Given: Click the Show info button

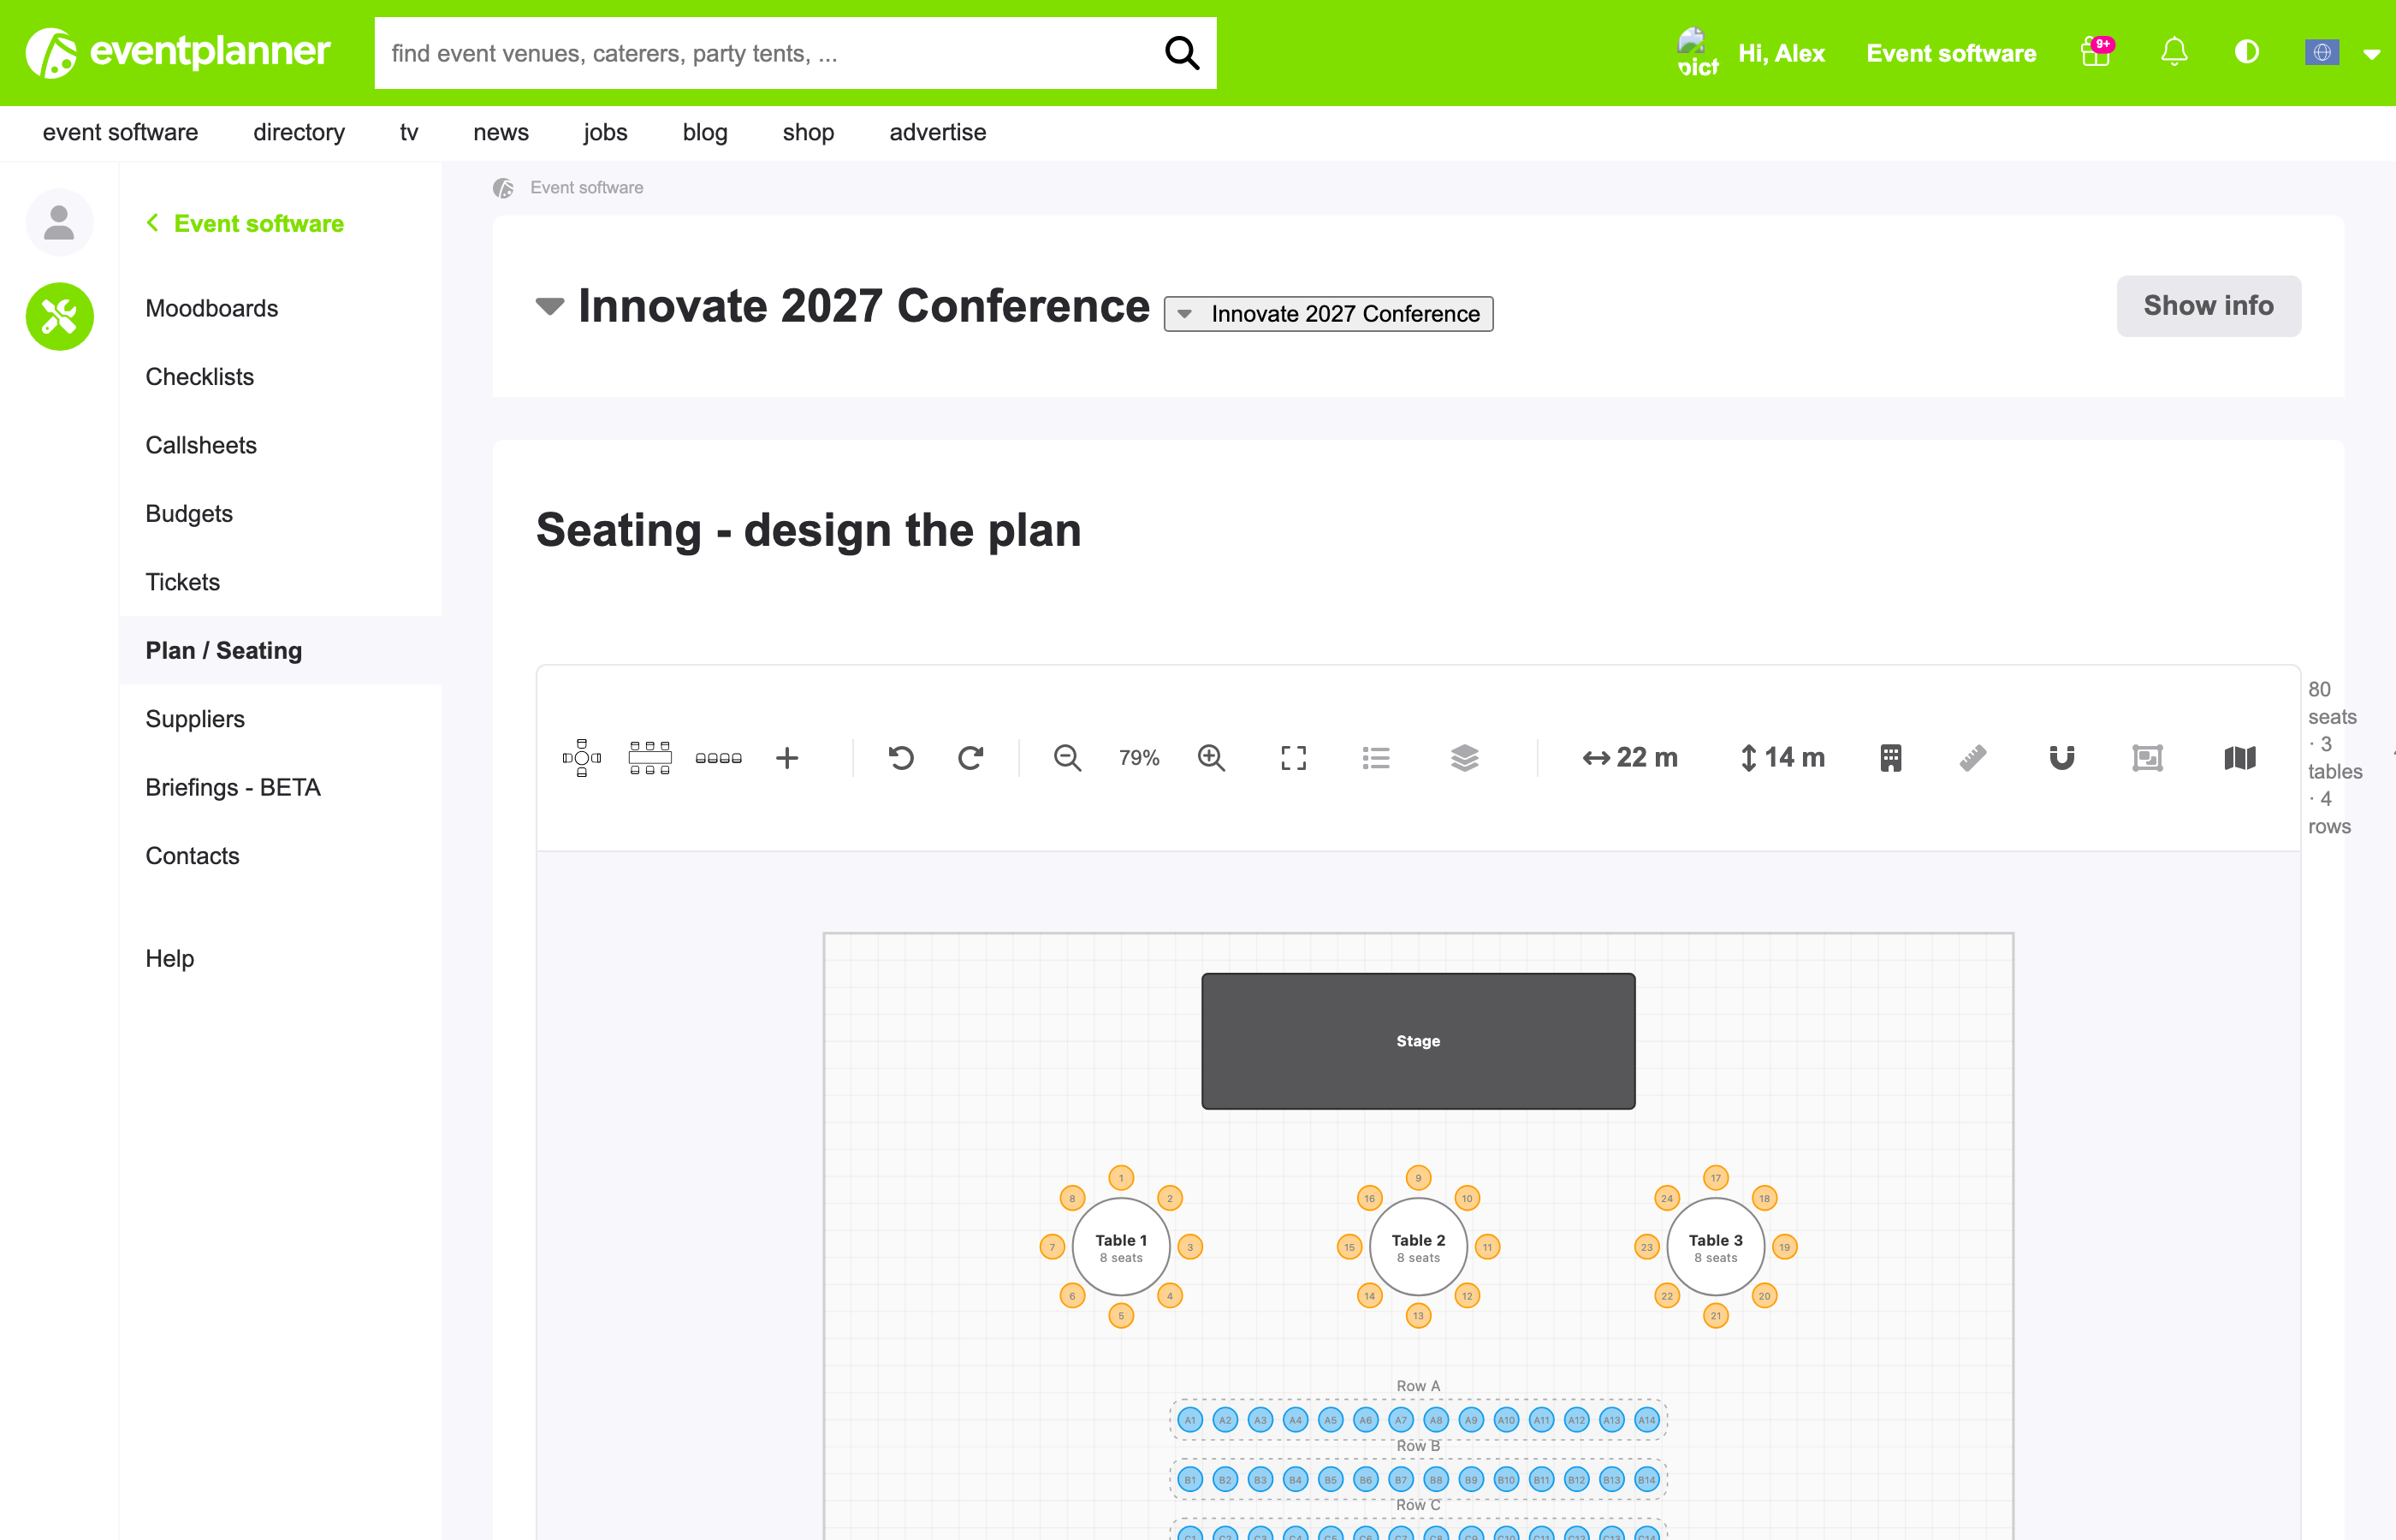Looking at the screenshot, I should coord(2208,306).
